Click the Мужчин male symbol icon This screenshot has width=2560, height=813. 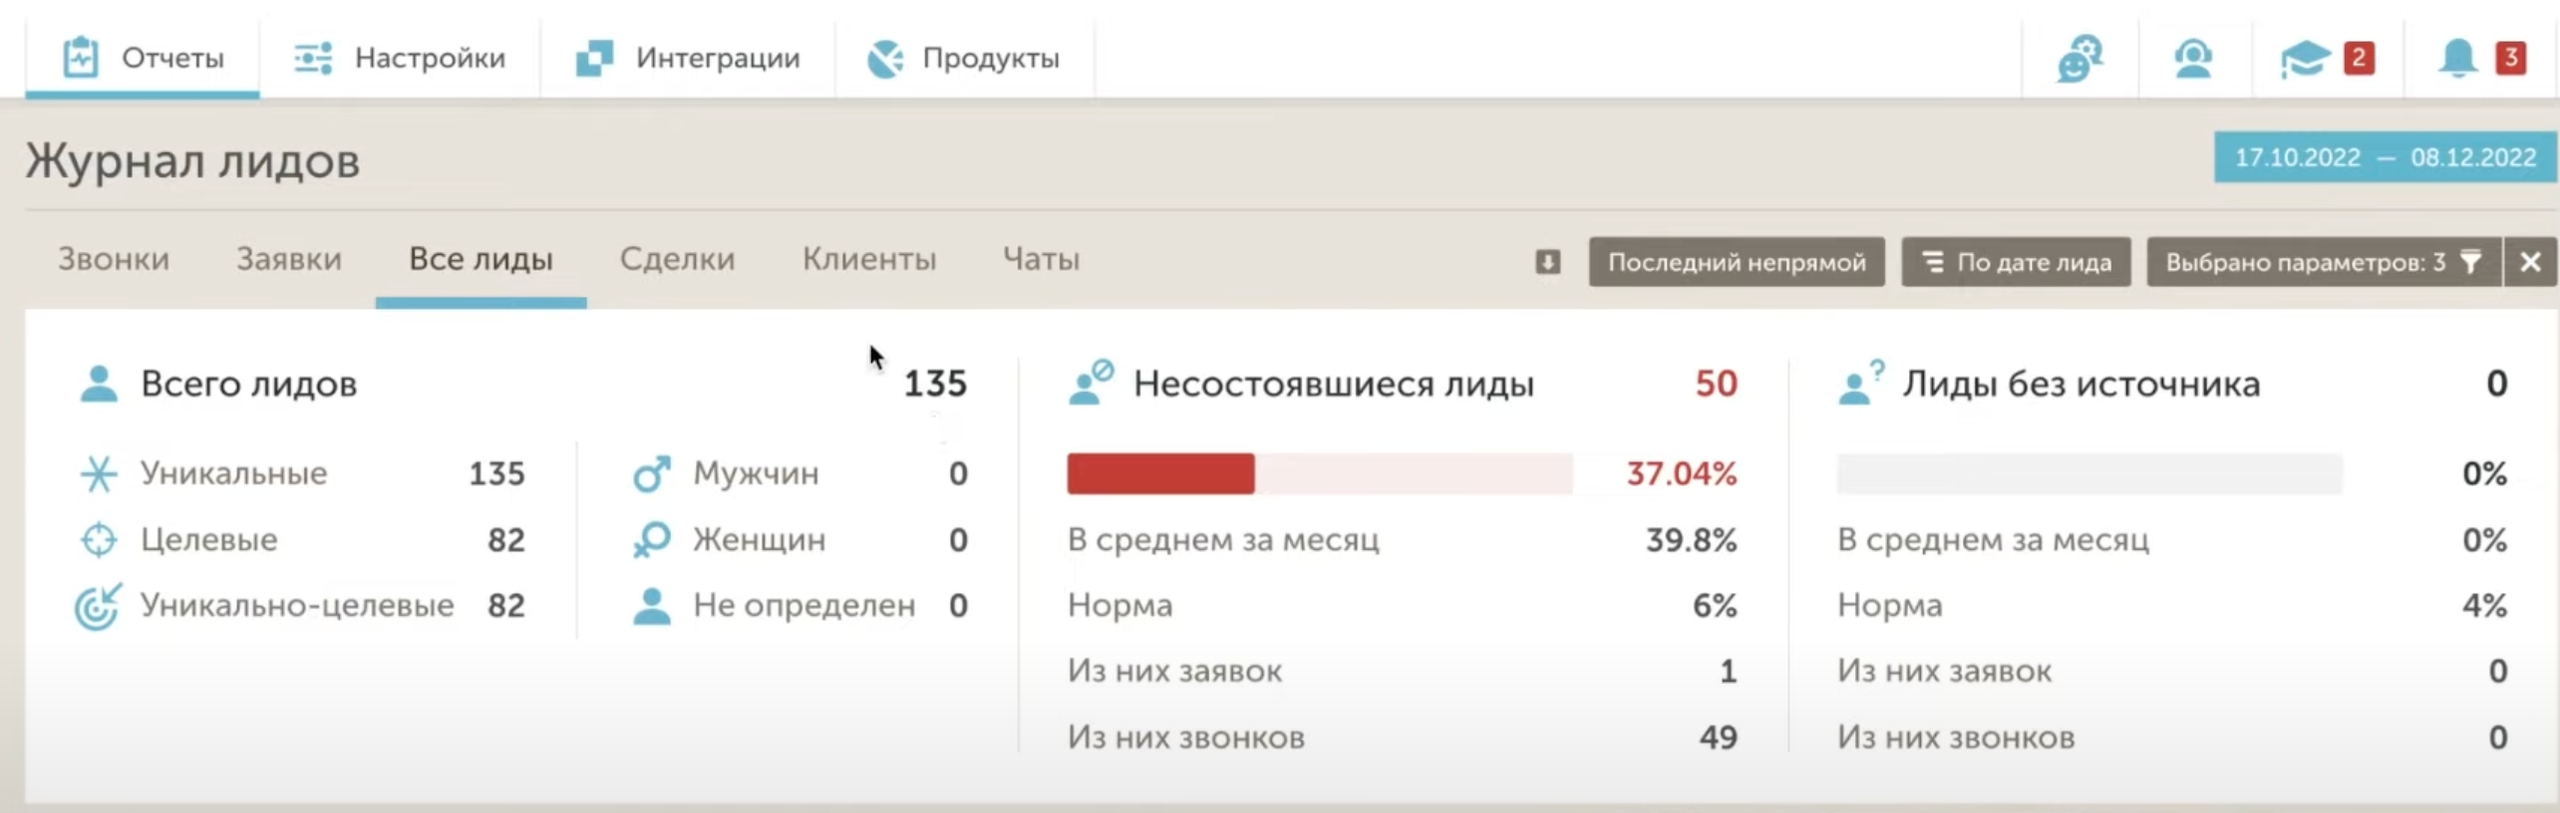[x=652, y=474]
